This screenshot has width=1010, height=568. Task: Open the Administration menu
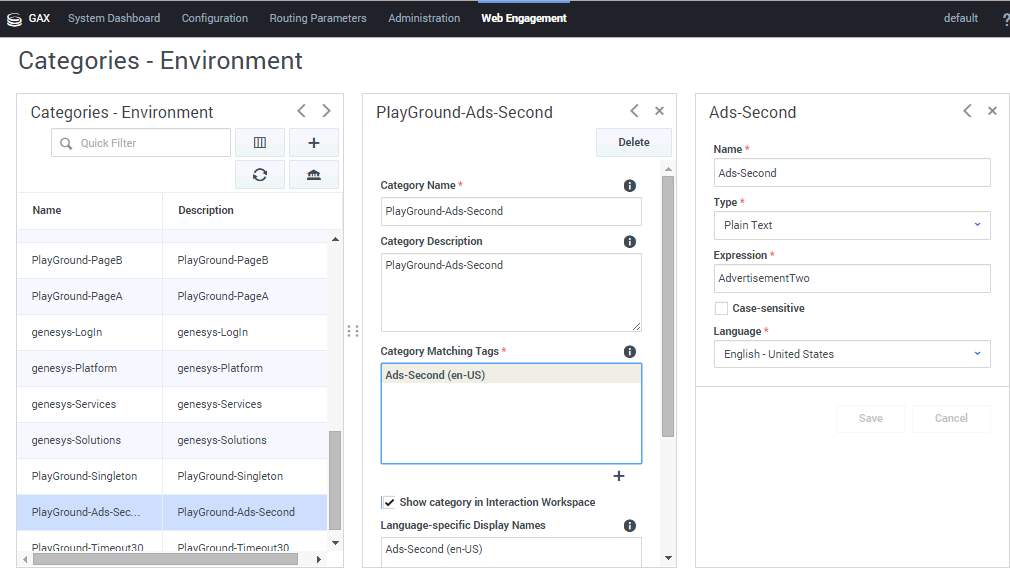click(424, 18)
